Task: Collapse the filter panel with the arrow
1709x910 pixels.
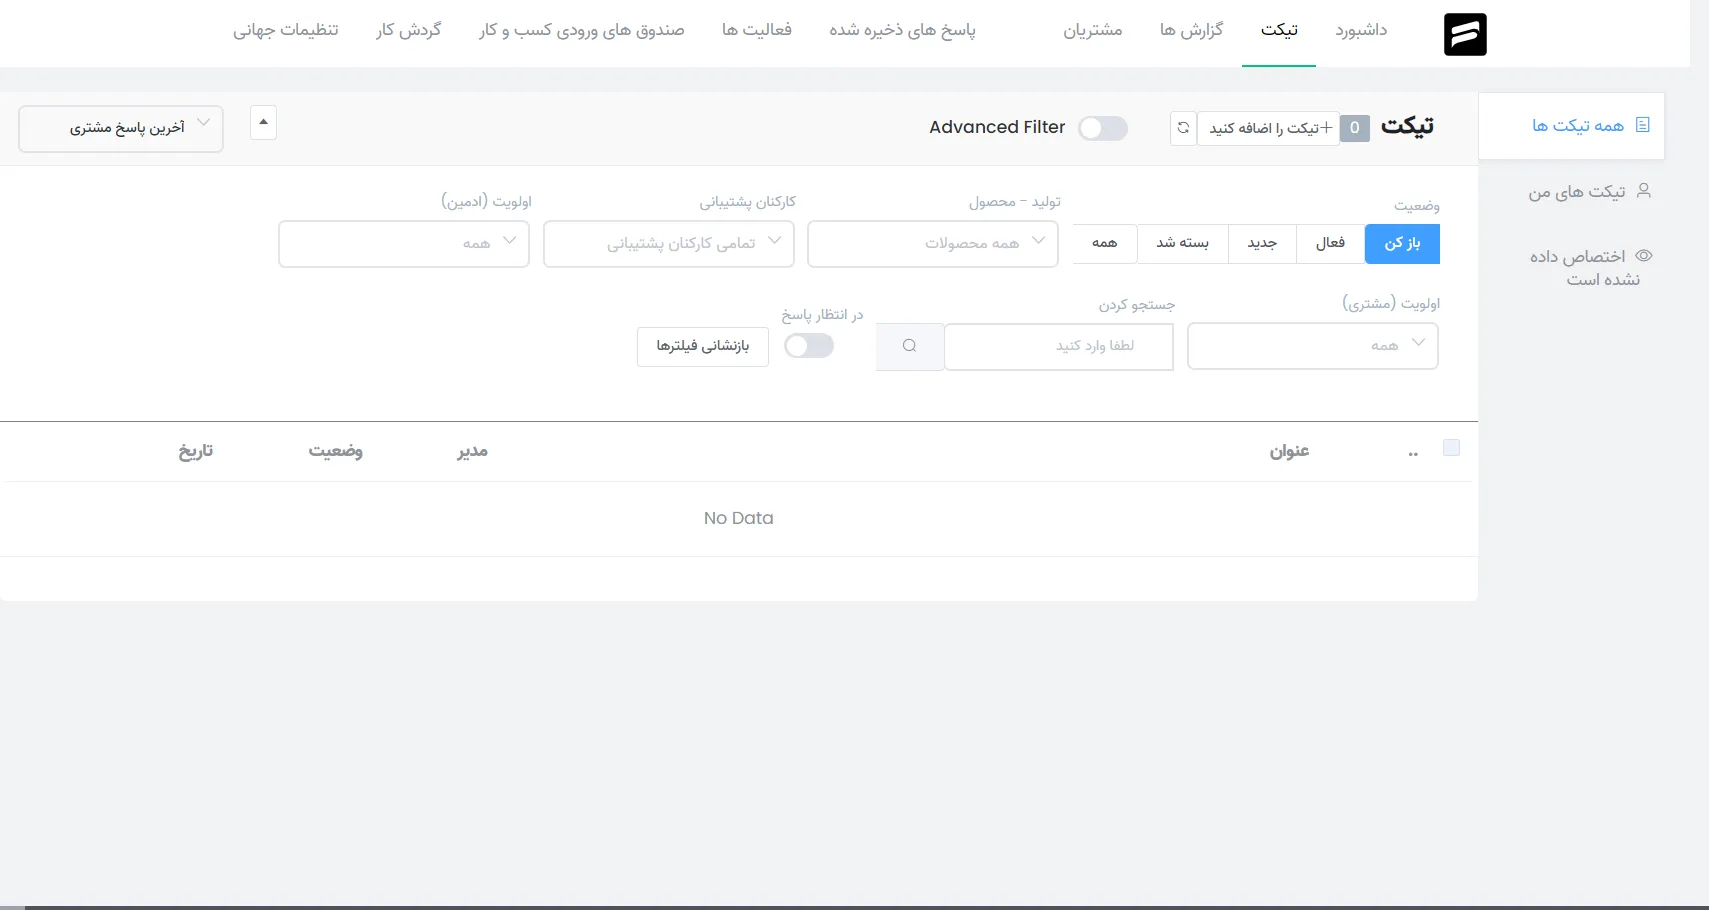Action: [x=263, y=122]
